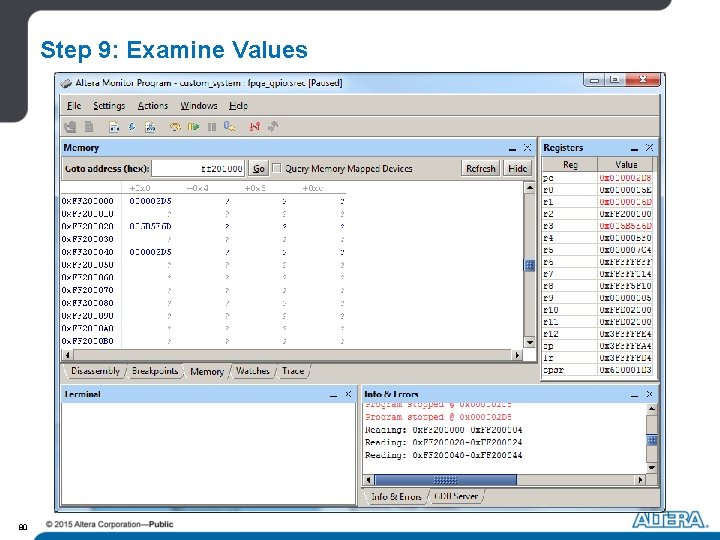This screenshot has width=720, height=540.
Task: Click the Goto address hex input field
Action: [x=198, y=169]
